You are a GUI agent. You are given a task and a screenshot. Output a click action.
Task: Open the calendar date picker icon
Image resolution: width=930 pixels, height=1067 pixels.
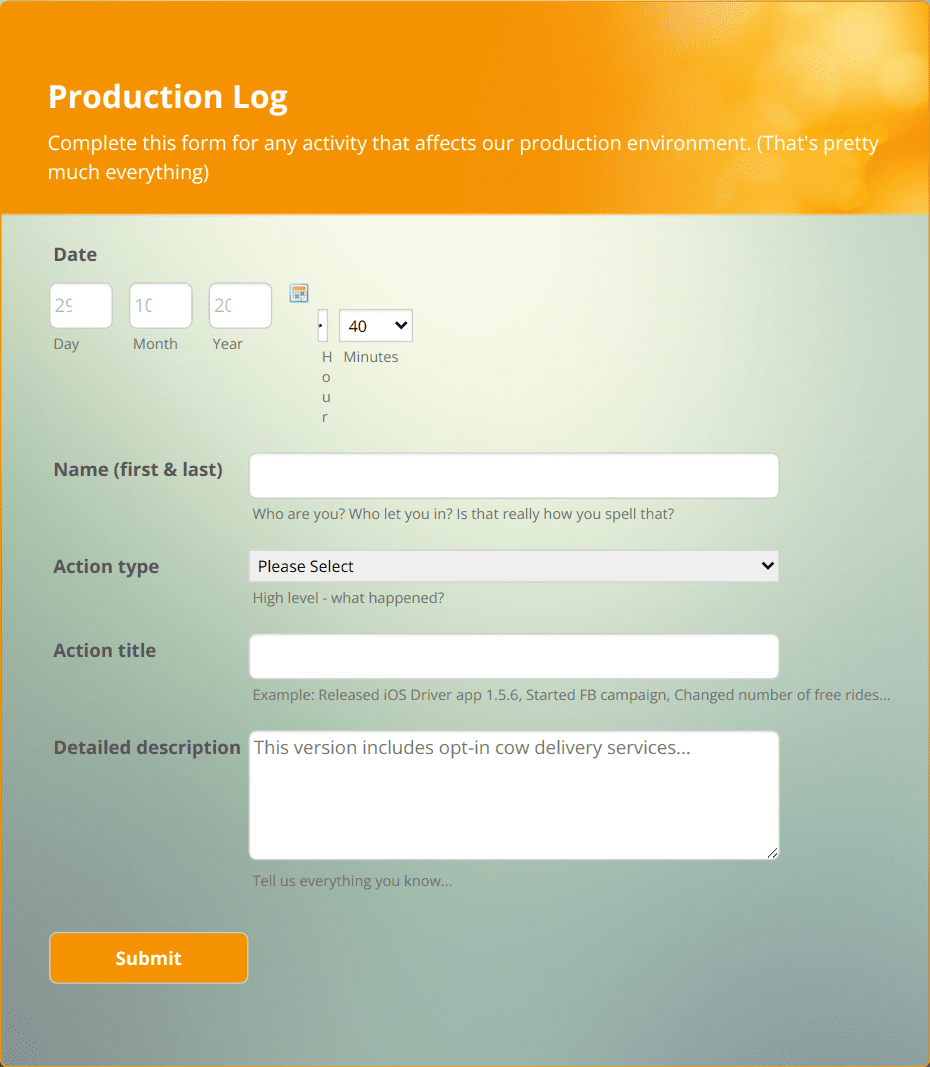[298, 293]
